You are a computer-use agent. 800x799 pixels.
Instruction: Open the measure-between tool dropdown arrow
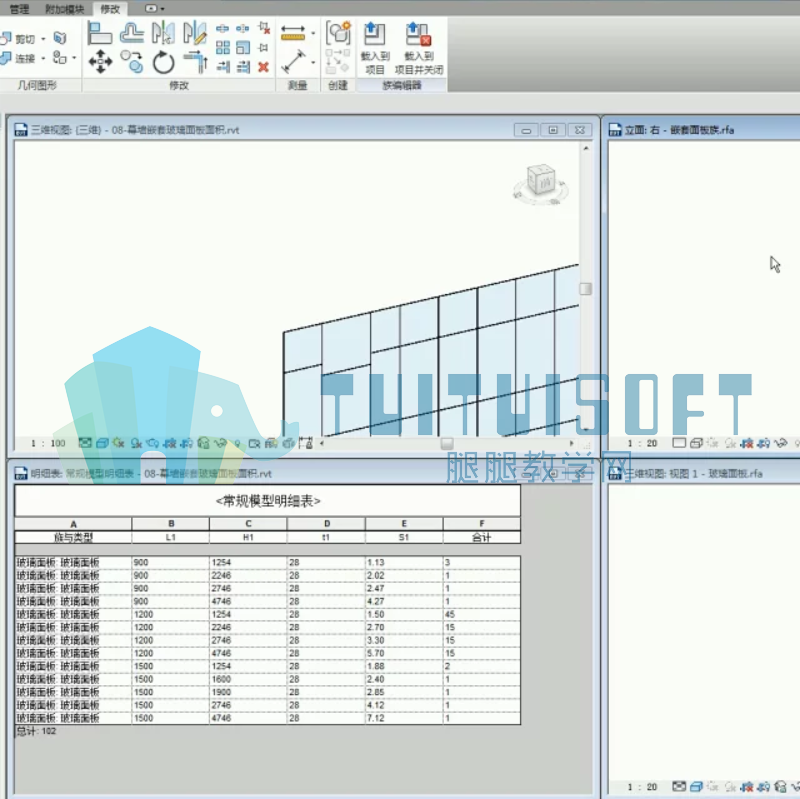click(313, 62)
